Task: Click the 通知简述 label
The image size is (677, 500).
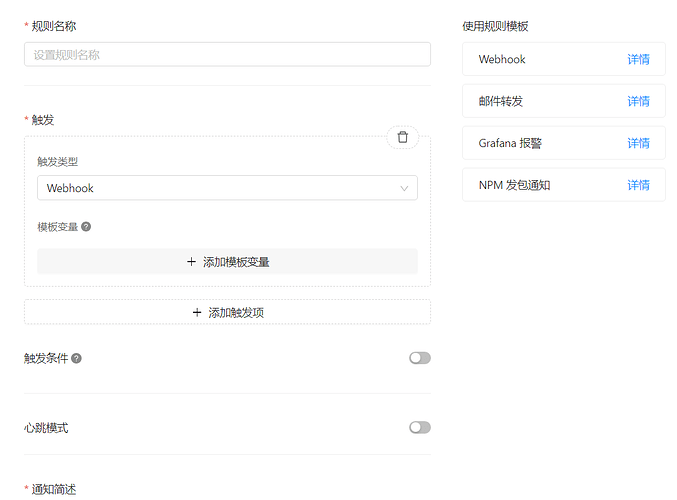Action: (54, 489)
